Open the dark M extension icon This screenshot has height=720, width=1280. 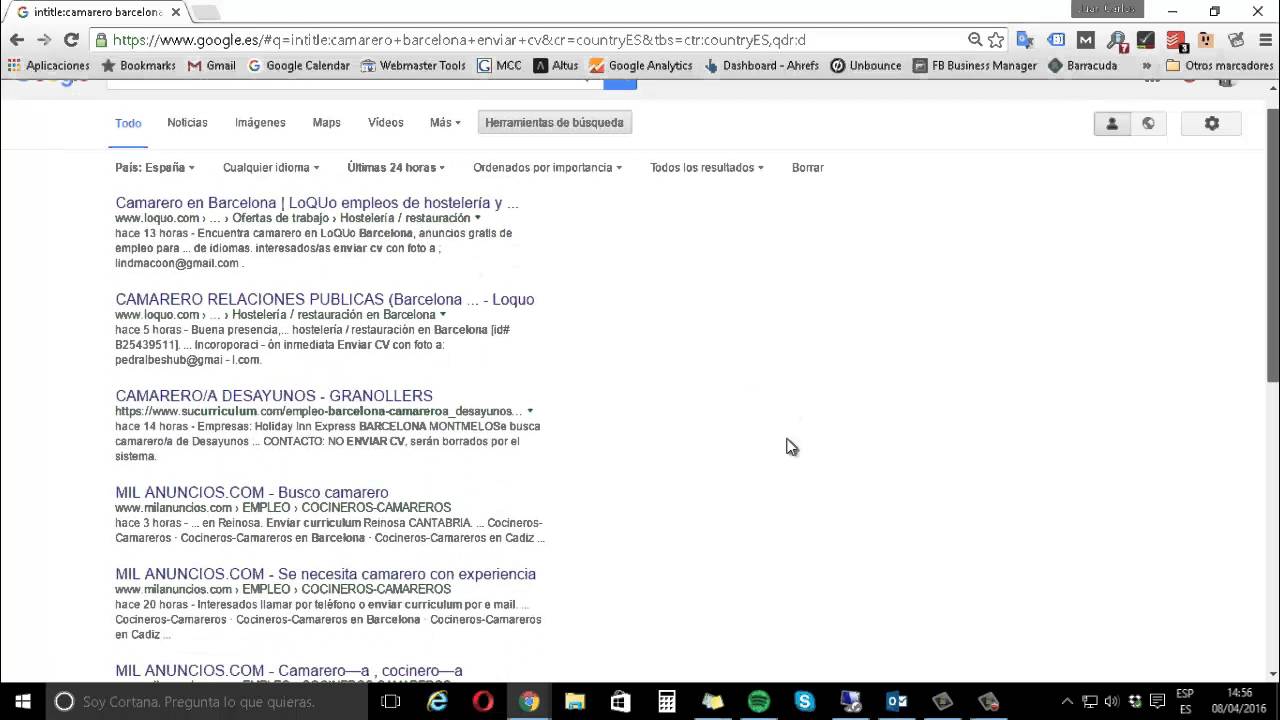click(1086, 40)
